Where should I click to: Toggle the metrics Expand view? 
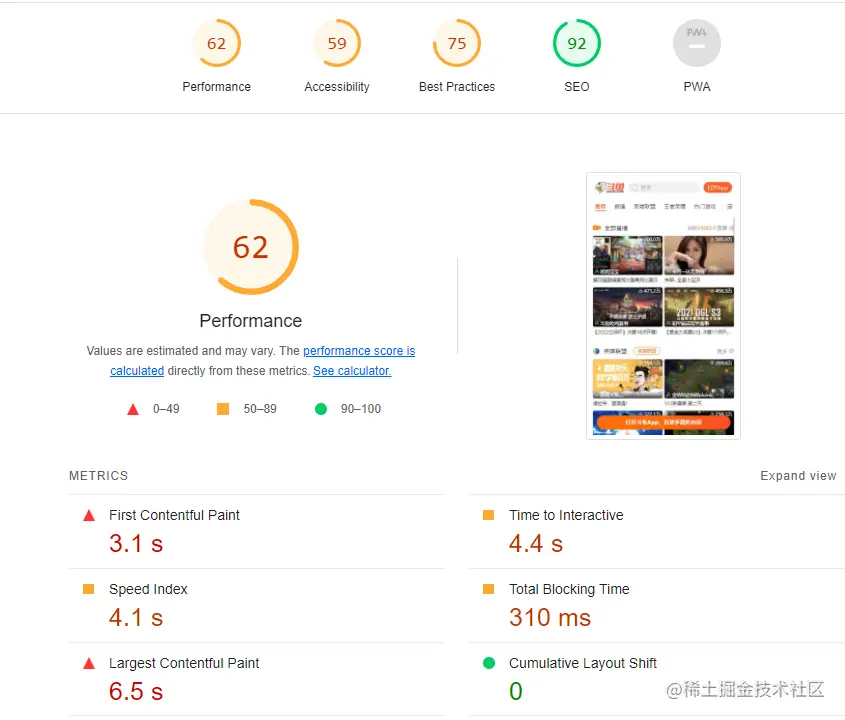pos(798,476)
